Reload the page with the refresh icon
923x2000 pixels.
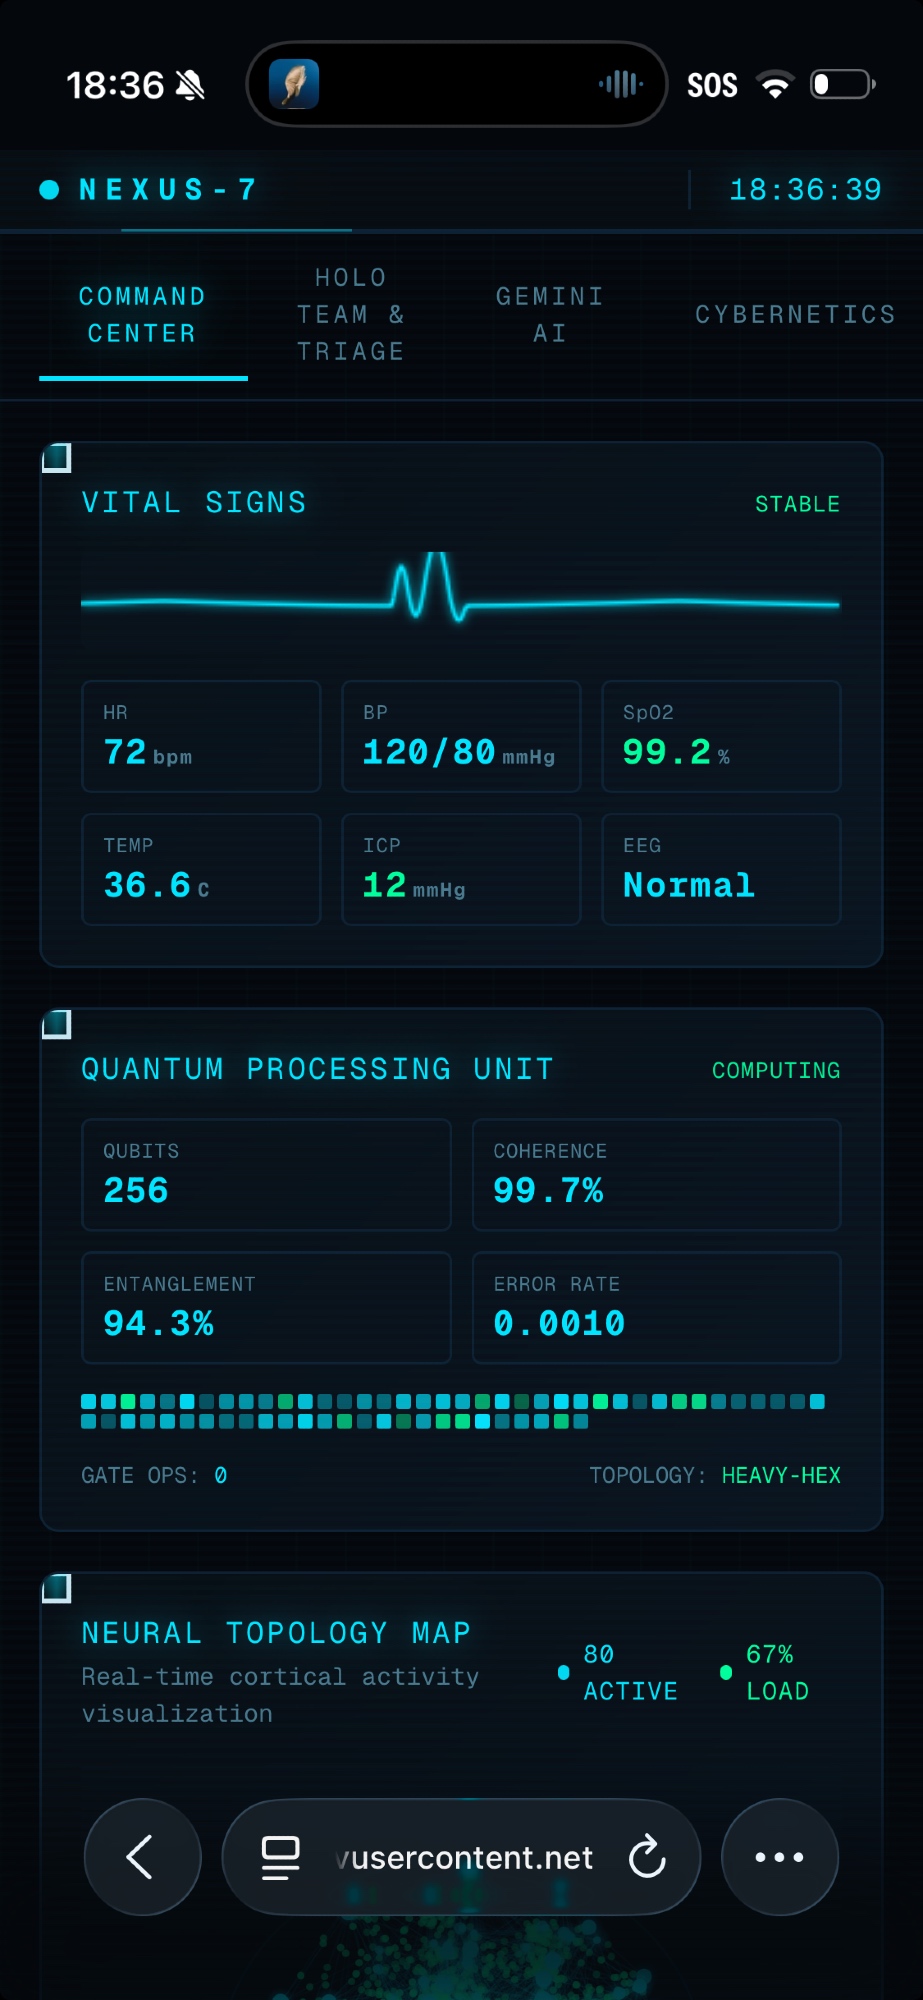tap(647, 1857)
